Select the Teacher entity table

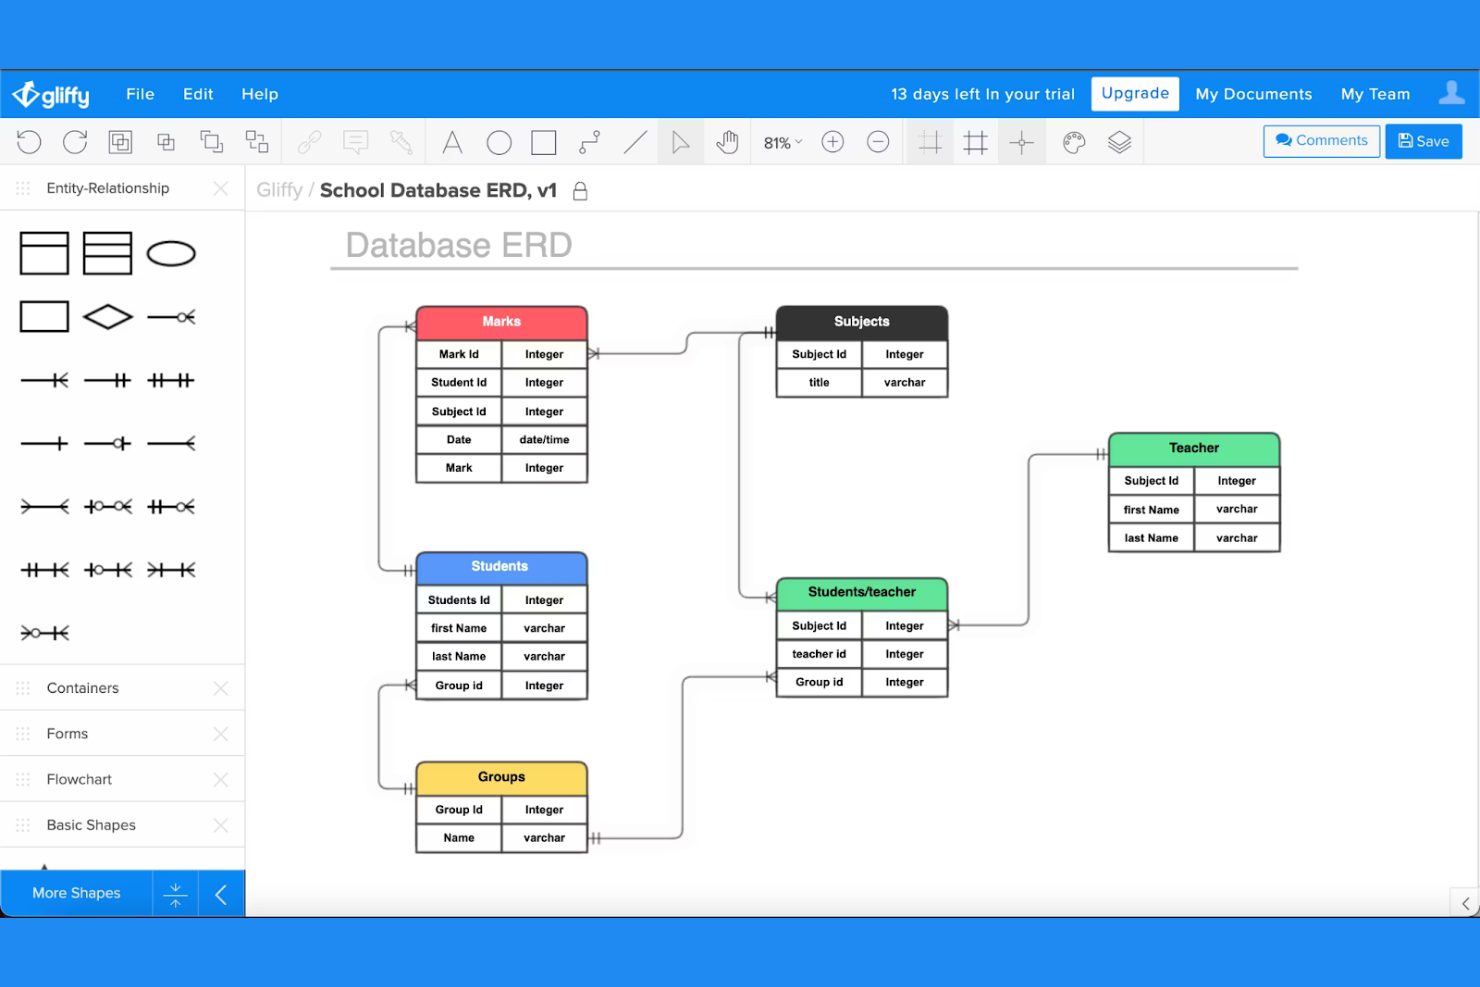pyautogui.click(x=1193, y=448)
